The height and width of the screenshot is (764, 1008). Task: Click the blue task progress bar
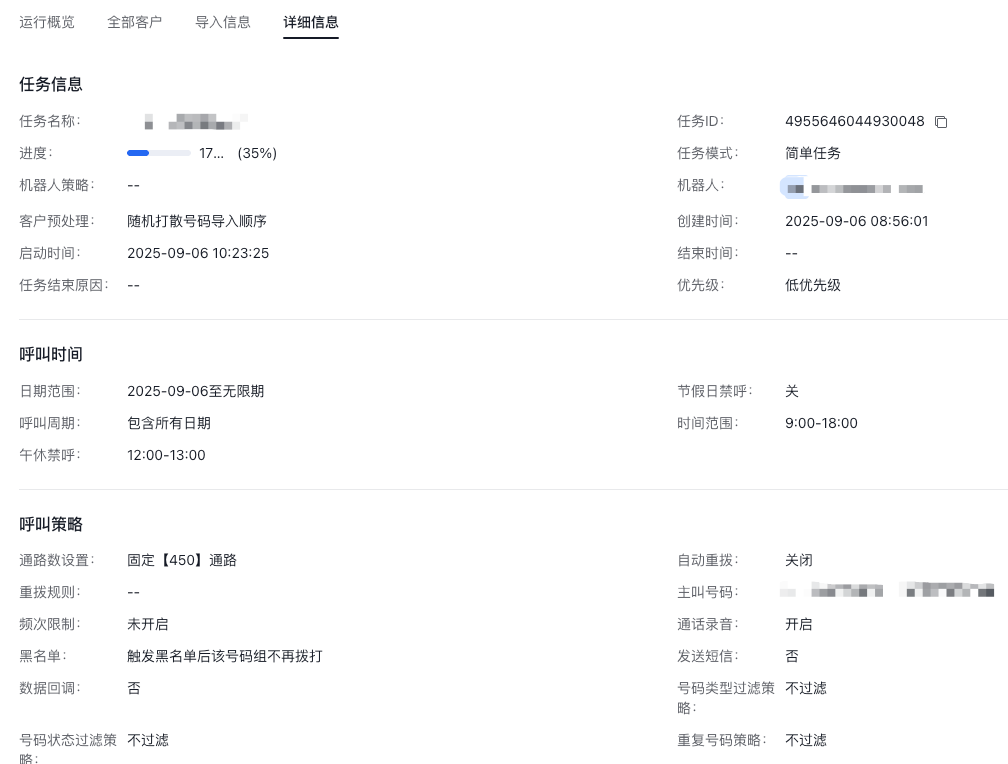[158, 153]
